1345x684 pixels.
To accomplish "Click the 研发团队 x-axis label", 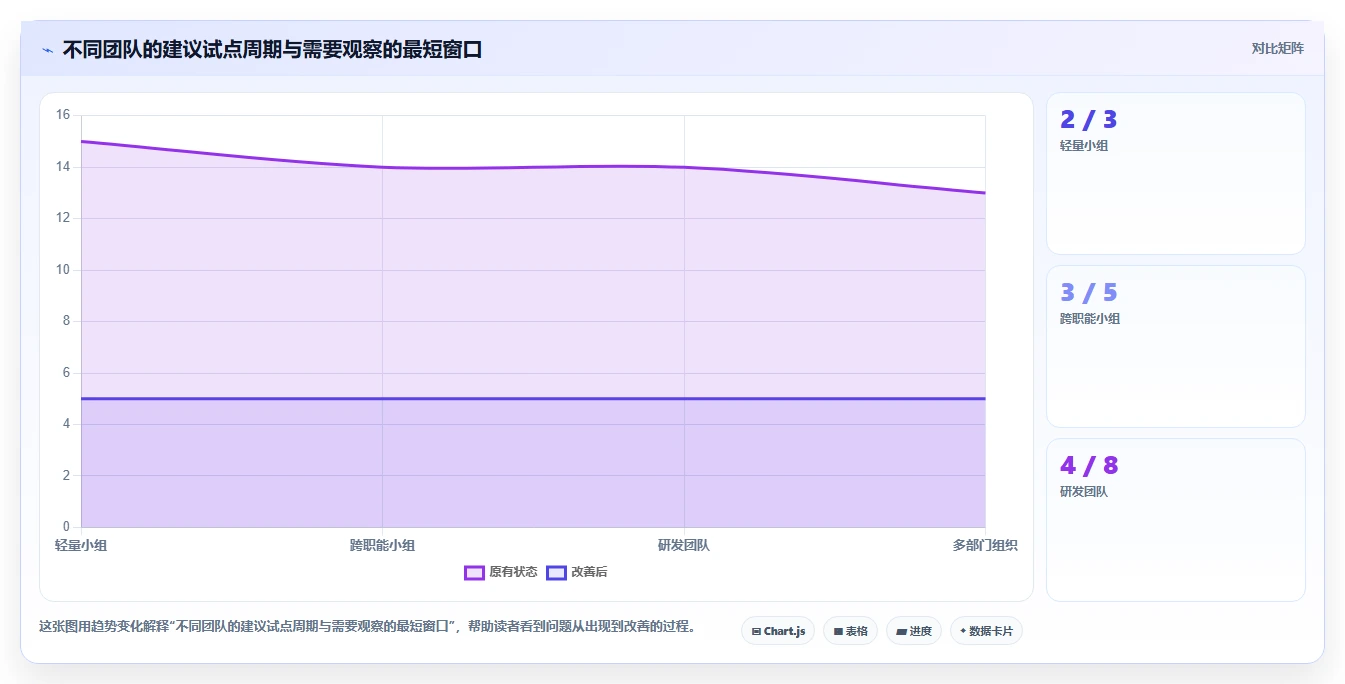I will point(684,545).
